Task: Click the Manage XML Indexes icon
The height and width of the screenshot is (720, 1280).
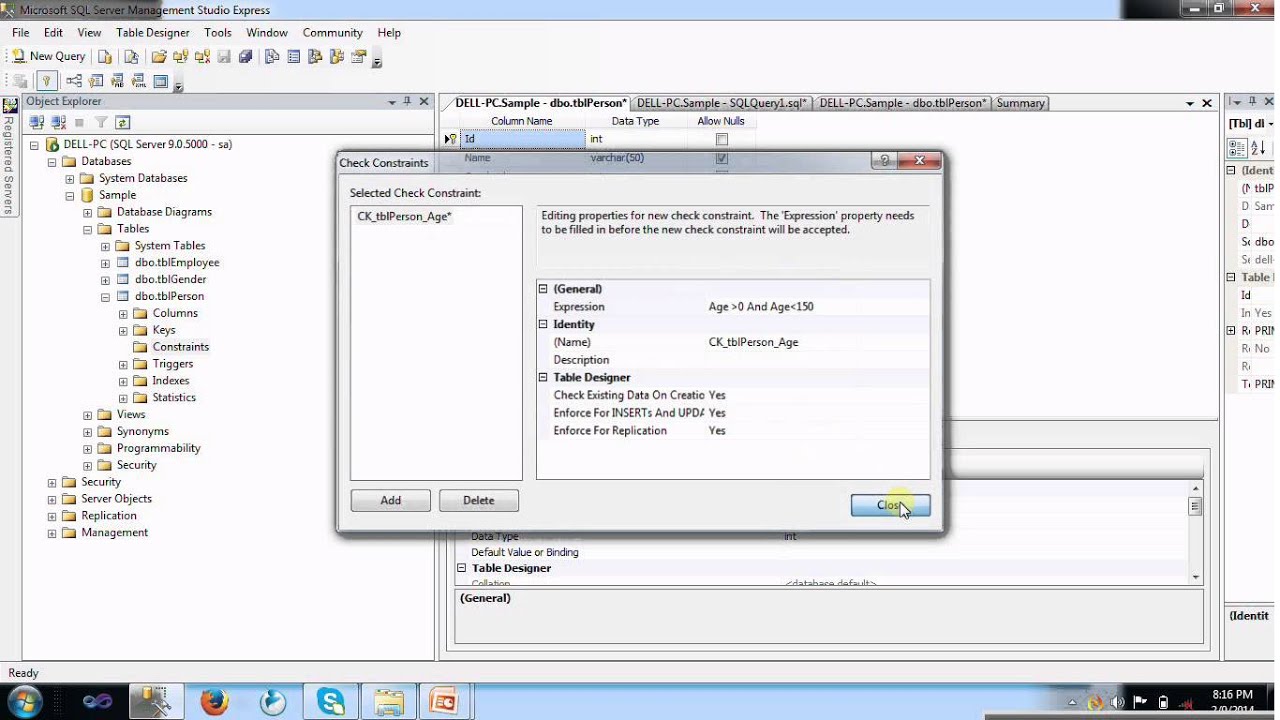Action: pos(139,81)
